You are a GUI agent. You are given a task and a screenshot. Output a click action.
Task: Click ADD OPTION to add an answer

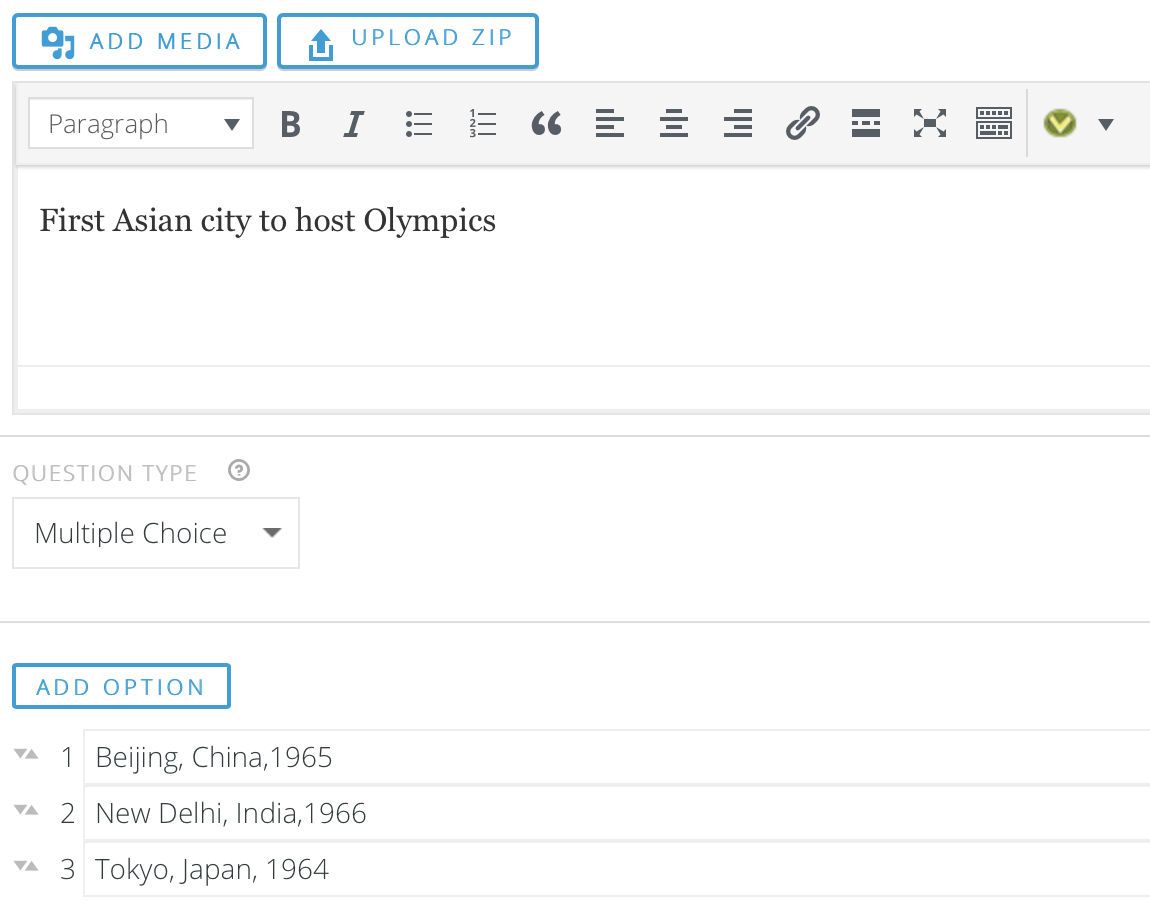click(121, 686)
